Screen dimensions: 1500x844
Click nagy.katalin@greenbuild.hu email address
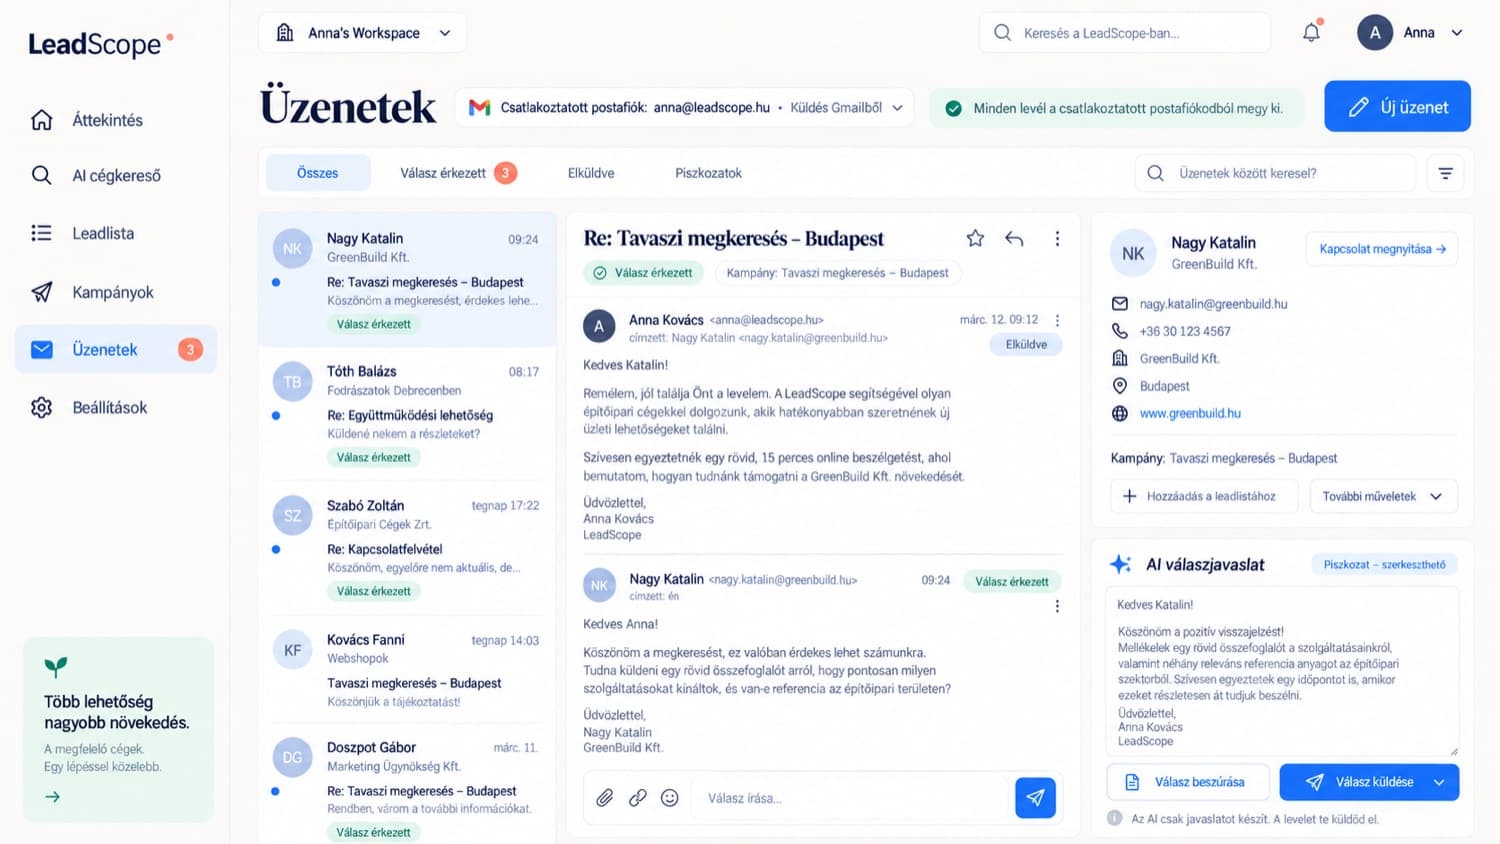point(1213,304)
